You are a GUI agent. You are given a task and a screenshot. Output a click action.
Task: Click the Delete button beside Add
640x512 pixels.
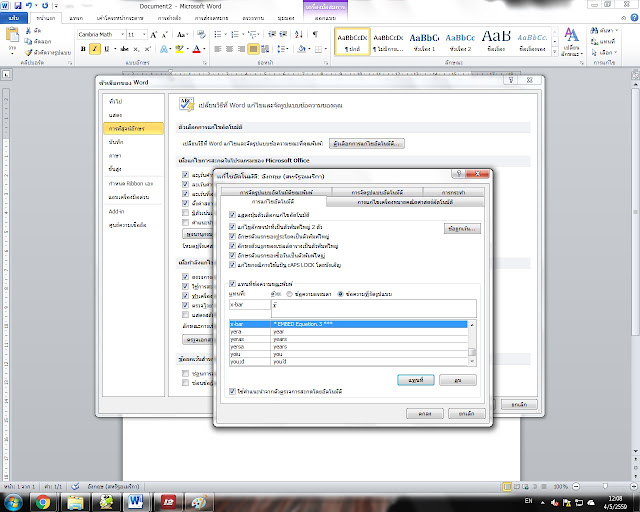coord(458,380)
